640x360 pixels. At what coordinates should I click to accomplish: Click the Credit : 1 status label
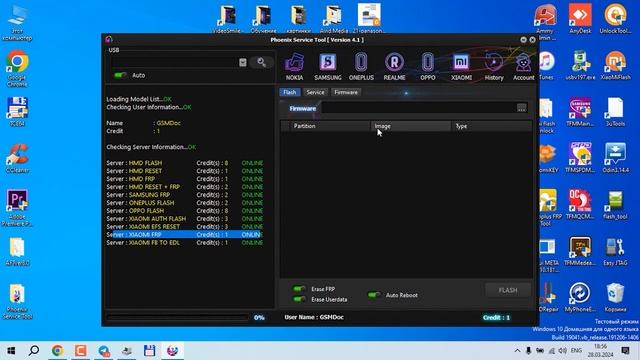[x=496, y=317]
